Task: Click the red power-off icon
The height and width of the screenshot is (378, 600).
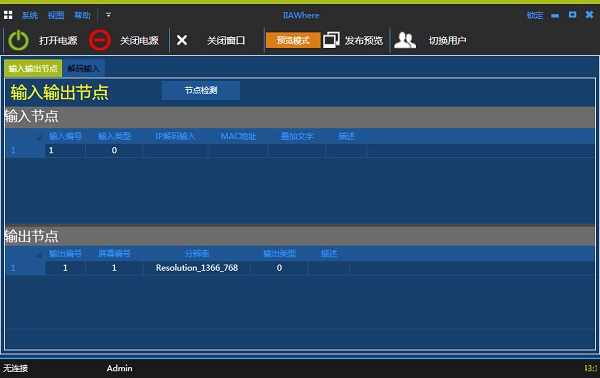Action: [100, 40]
